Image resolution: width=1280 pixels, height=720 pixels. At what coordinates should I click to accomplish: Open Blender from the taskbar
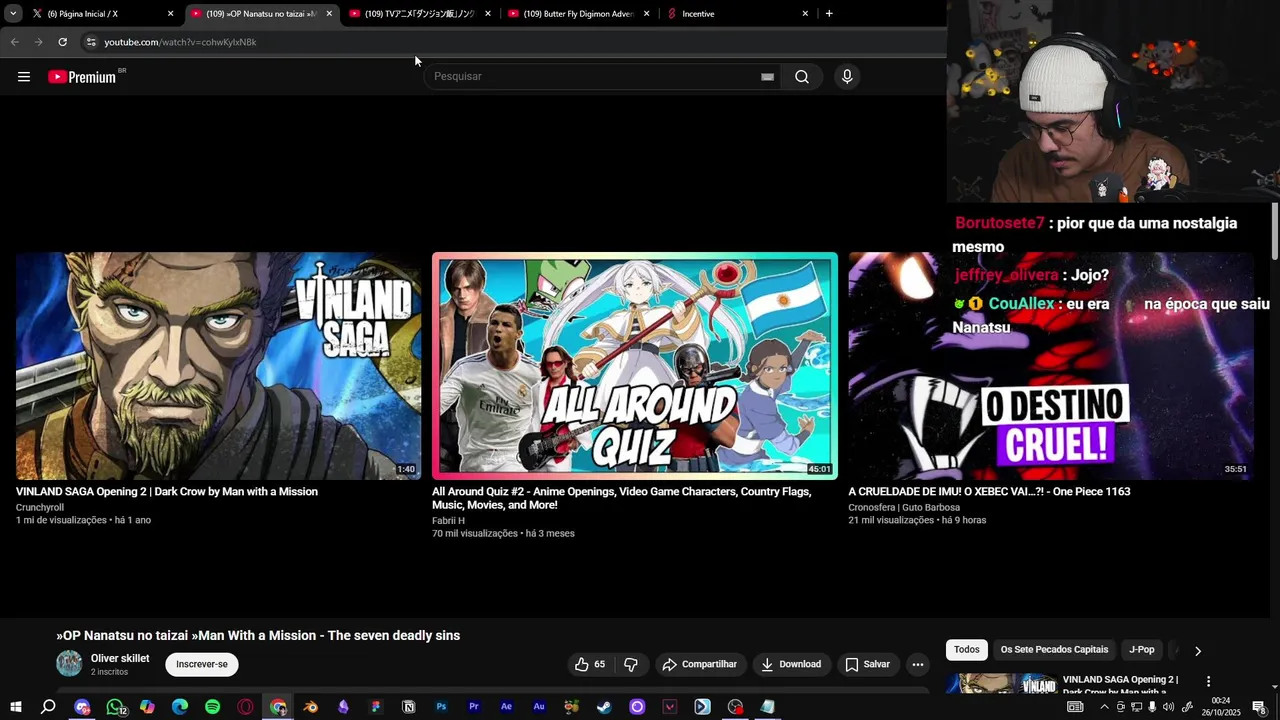click(310, 707)
